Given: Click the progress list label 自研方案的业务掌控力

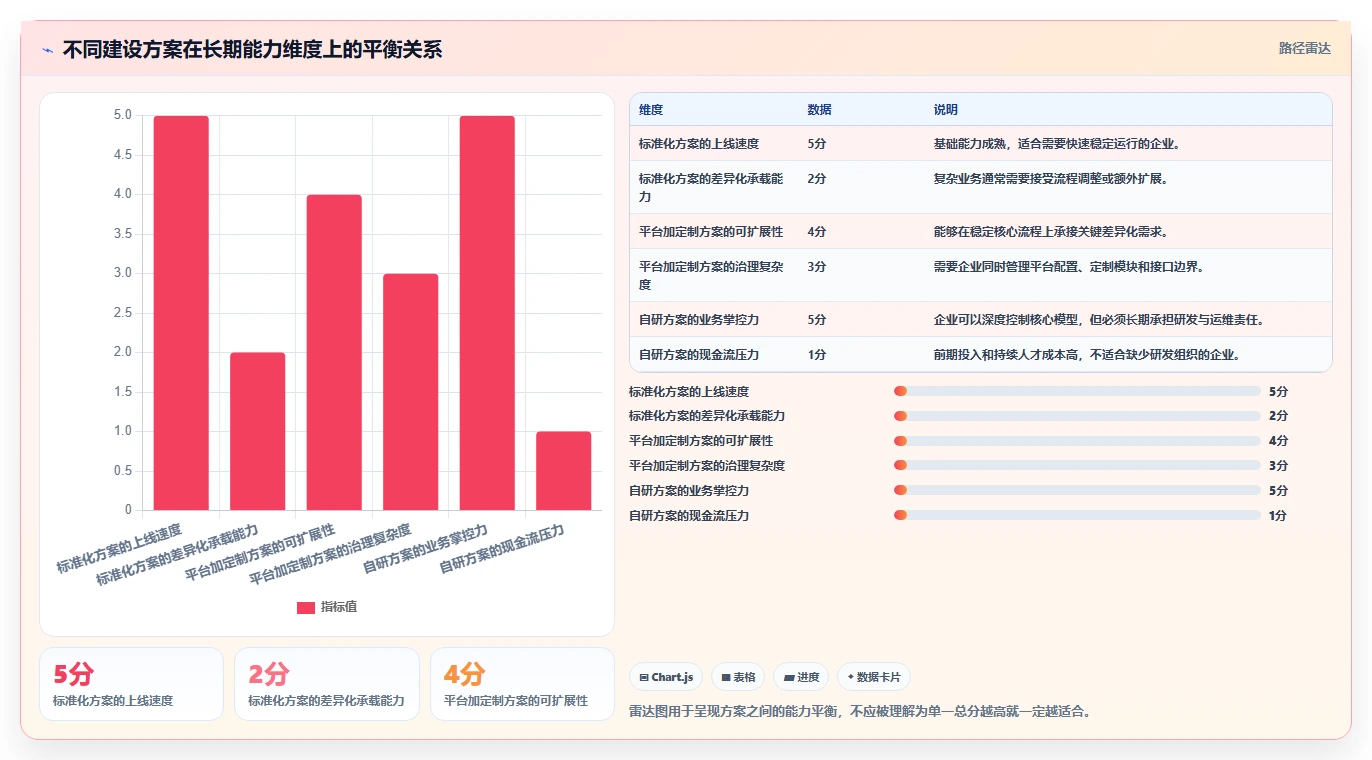Looking at the screenshot, I should [689, 491].
